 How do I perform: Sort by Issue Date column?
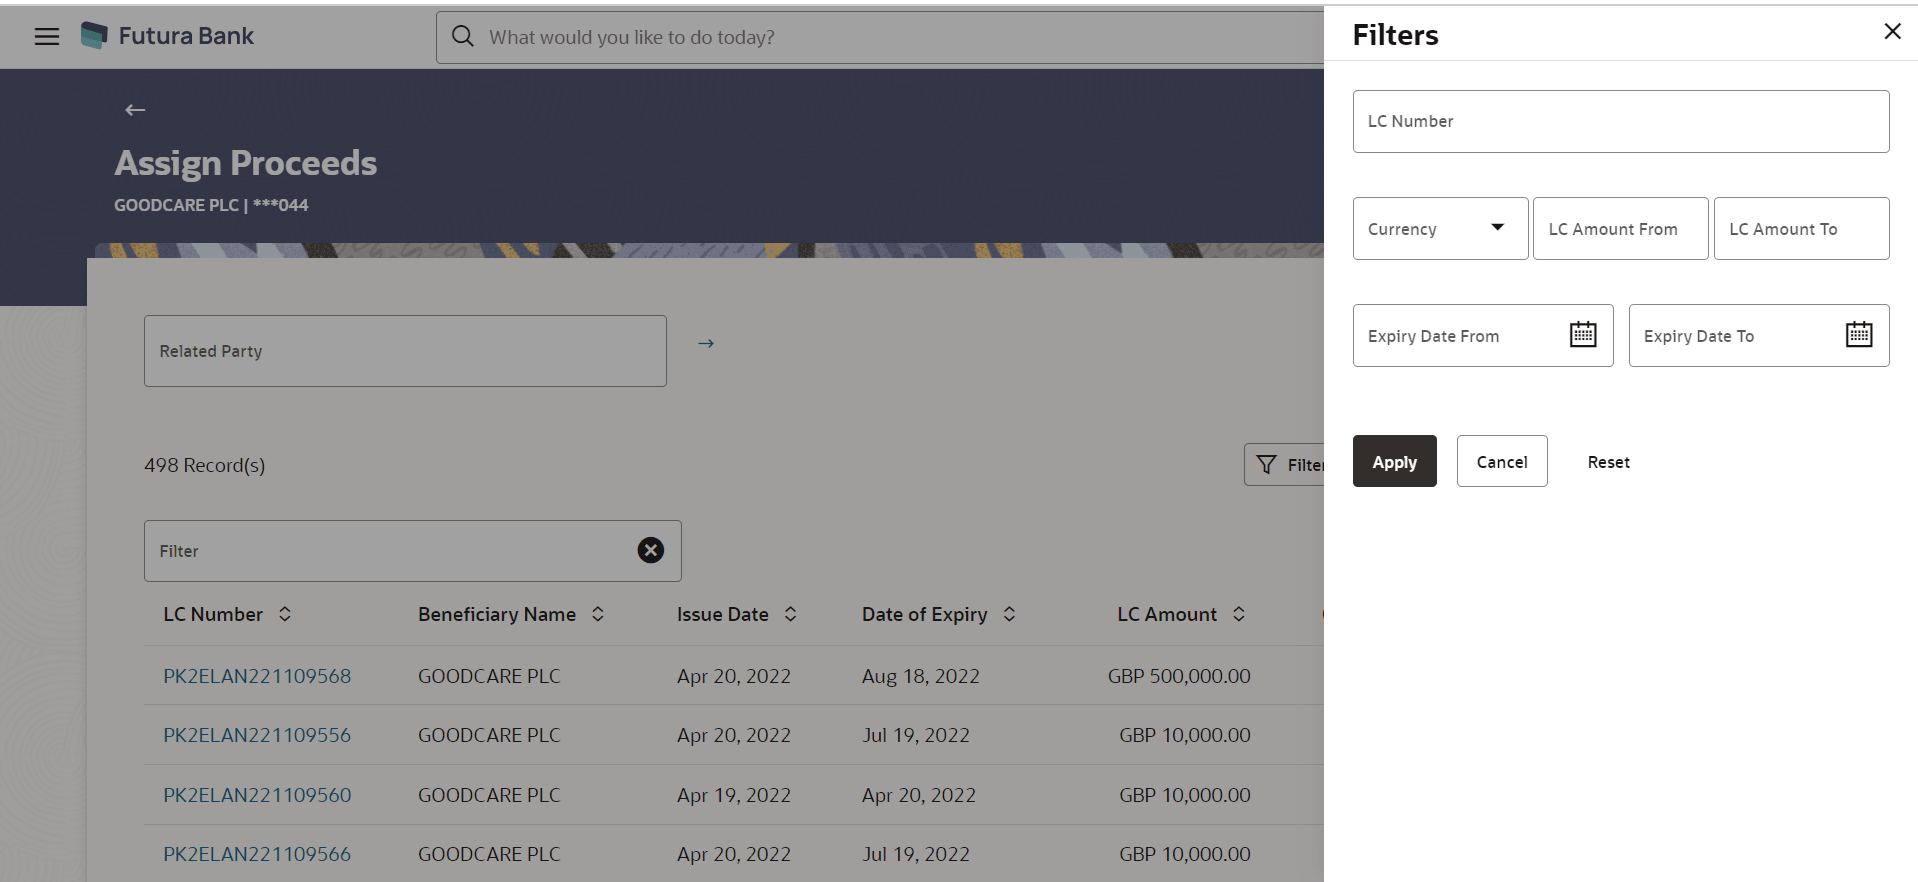[791, 614]
